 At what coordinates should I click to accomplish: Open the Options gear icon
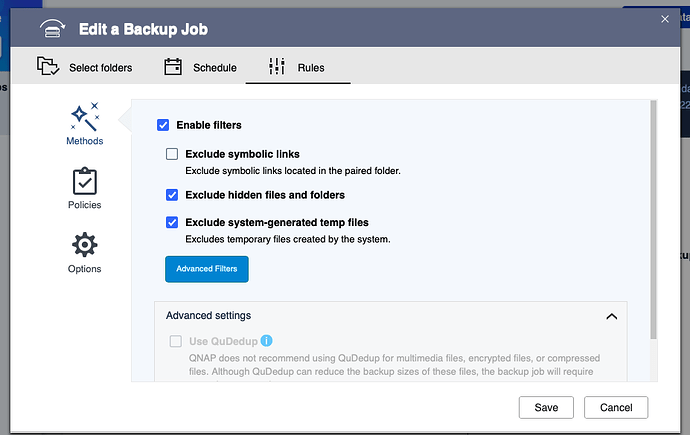click(x=85, y=245)
